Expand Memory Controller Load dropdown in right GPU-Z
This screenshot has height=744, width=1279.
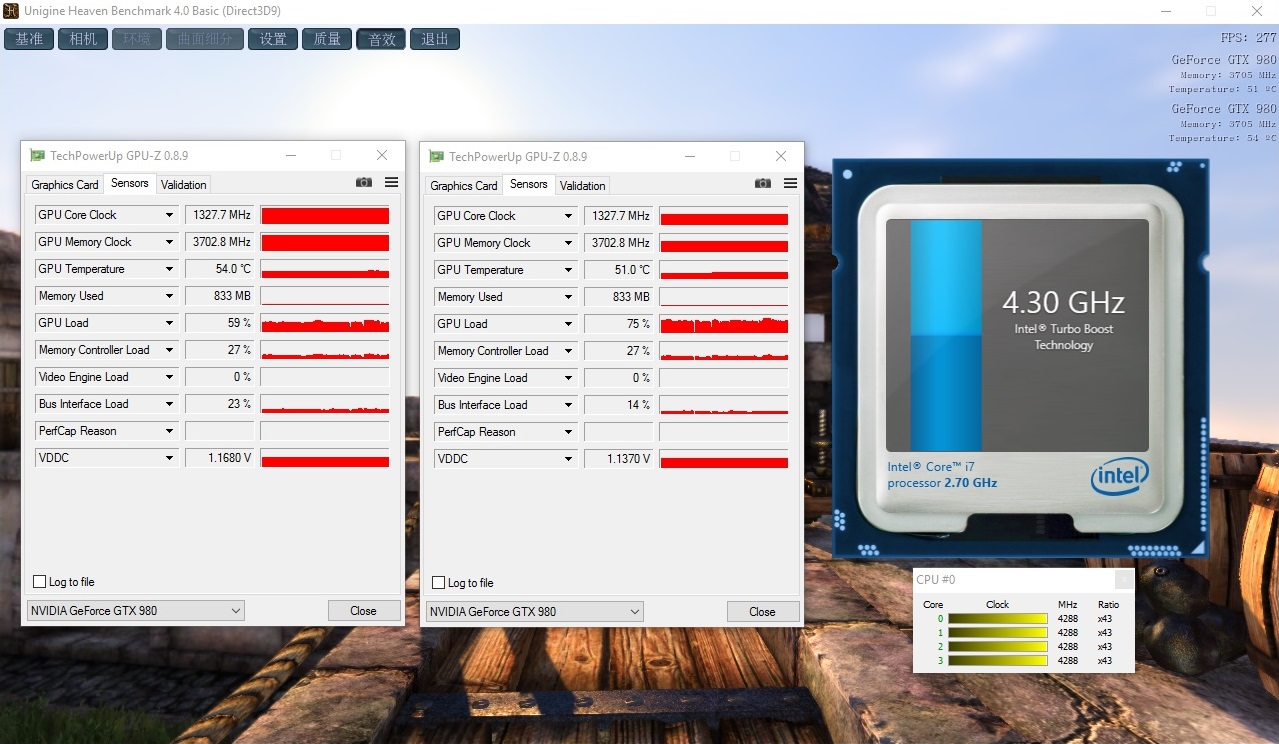(568, 351)
